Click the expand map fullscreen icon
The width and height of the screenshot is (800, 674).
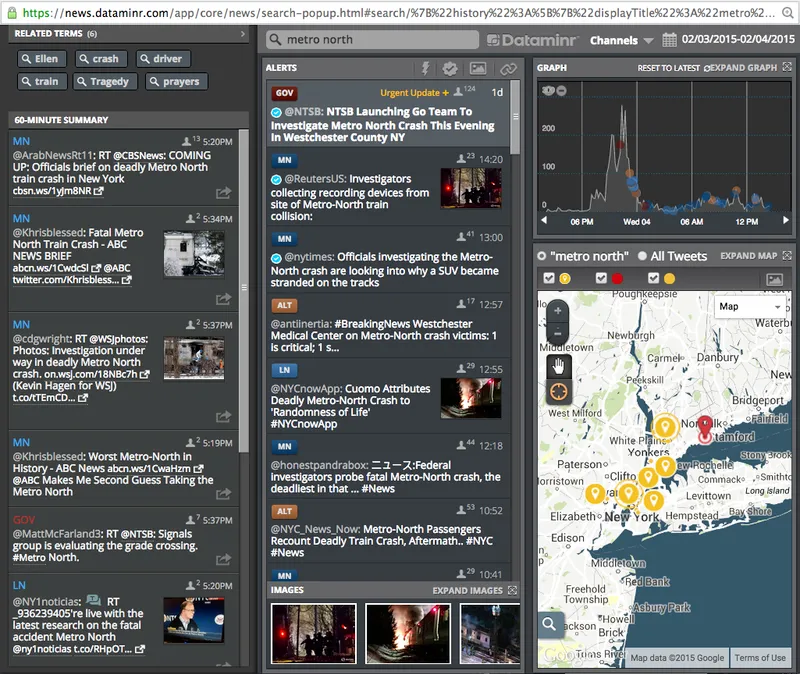[x=787, y=255]
